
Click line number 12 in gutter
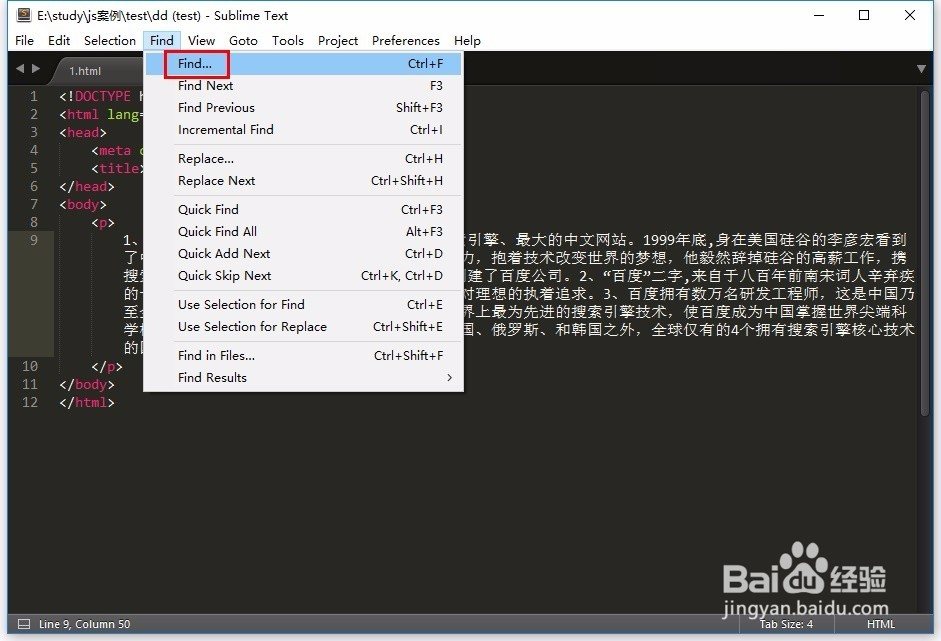point(30,402)
